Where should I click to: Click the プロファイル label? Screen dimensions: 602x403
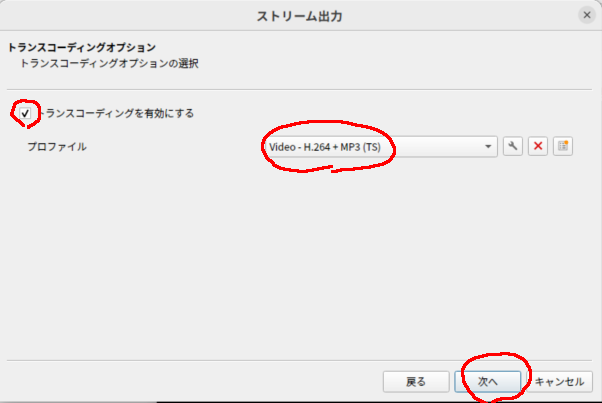point(57,147)
